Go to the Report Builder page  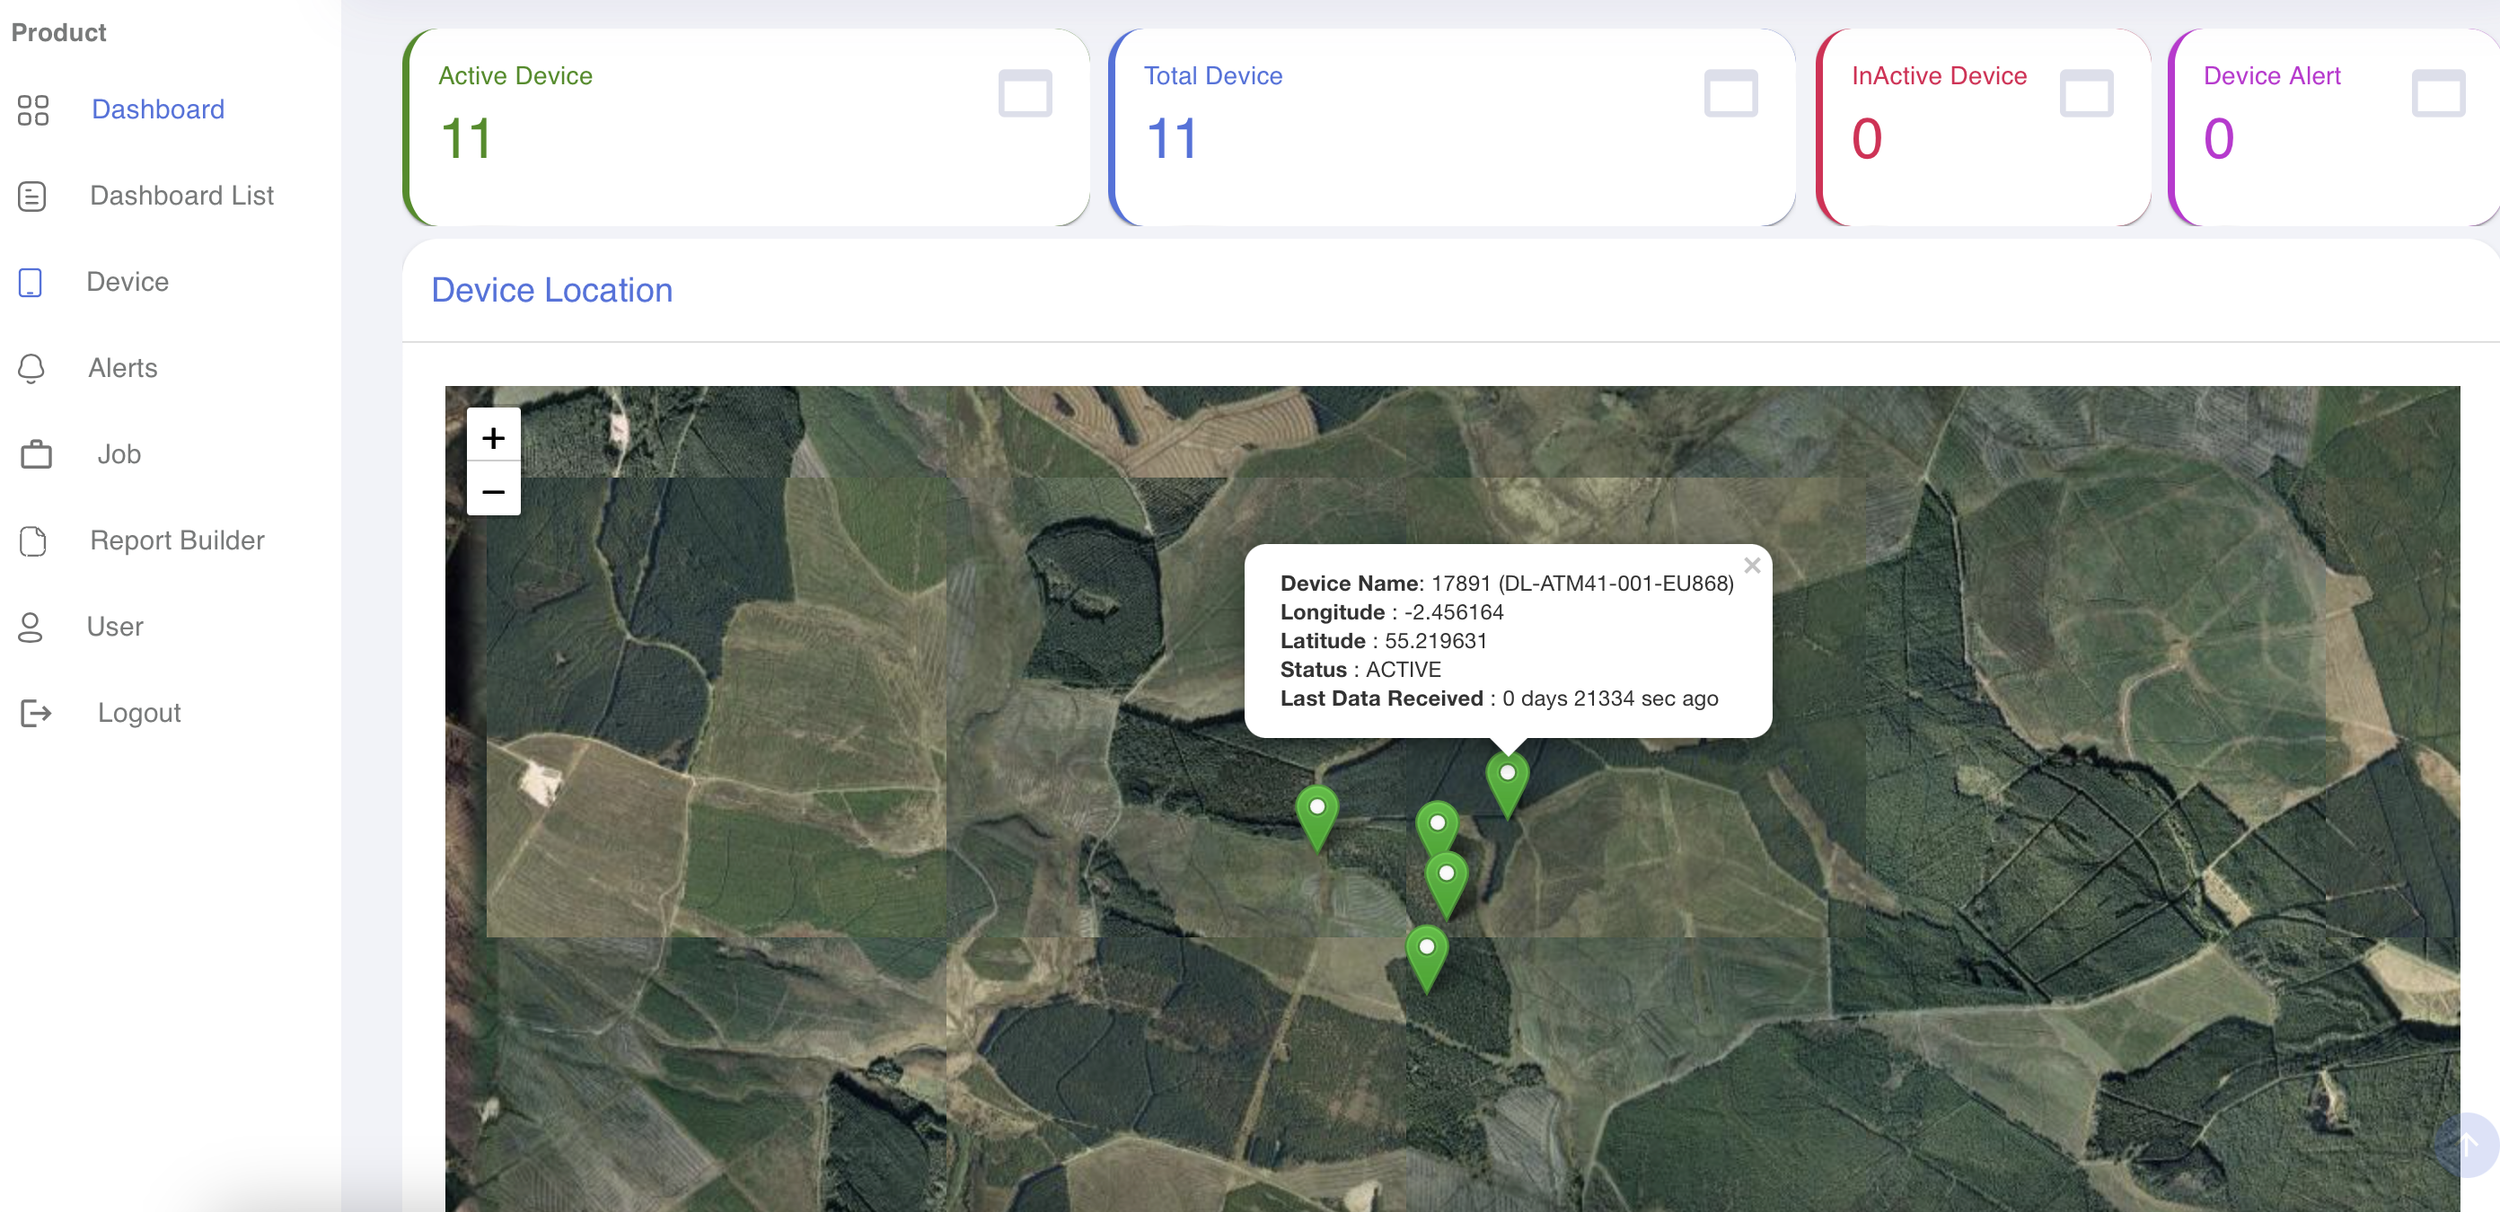click(x=177, y=541)
